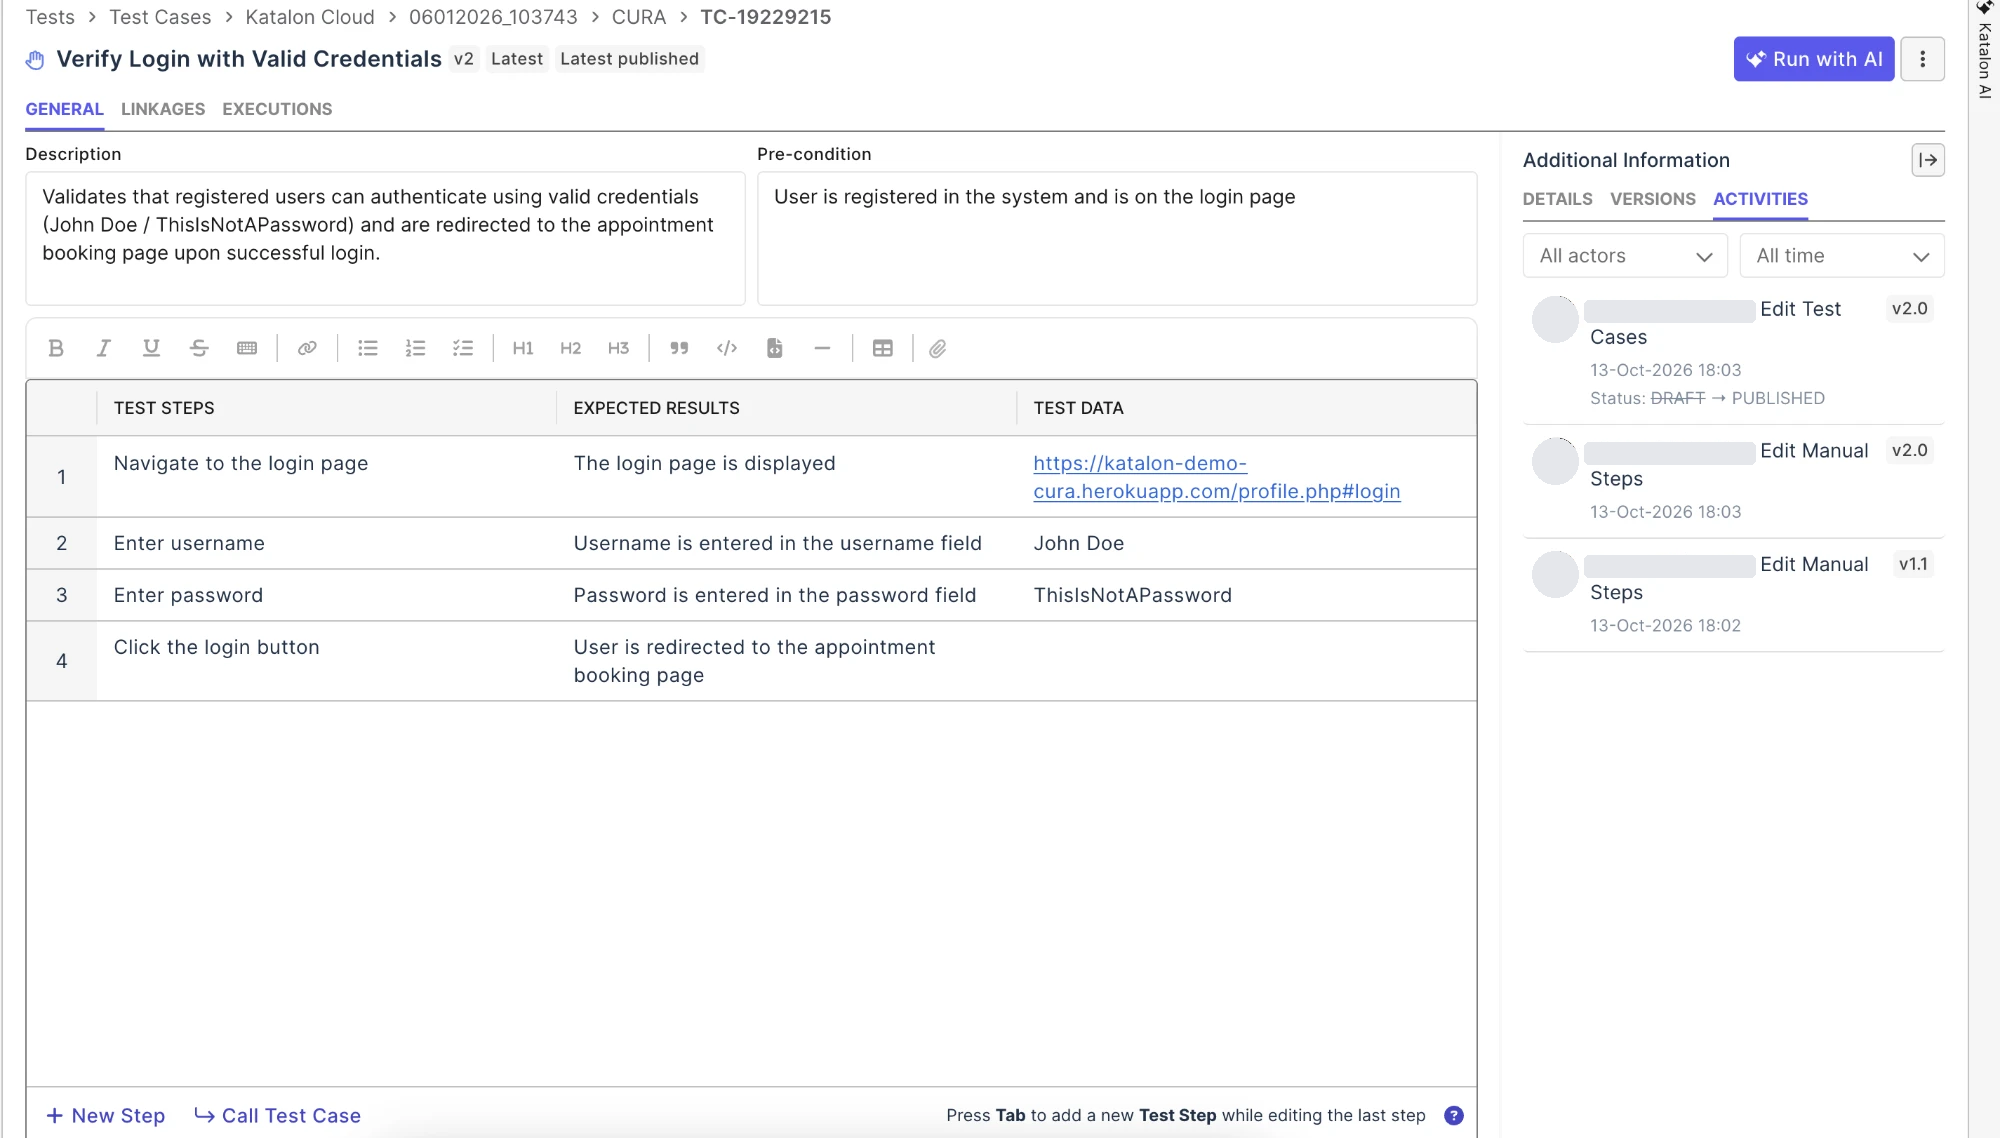Navigate to the CURA breadcrumb
The height and width of the screenshot is (1138, 2000).
point(638,17)
